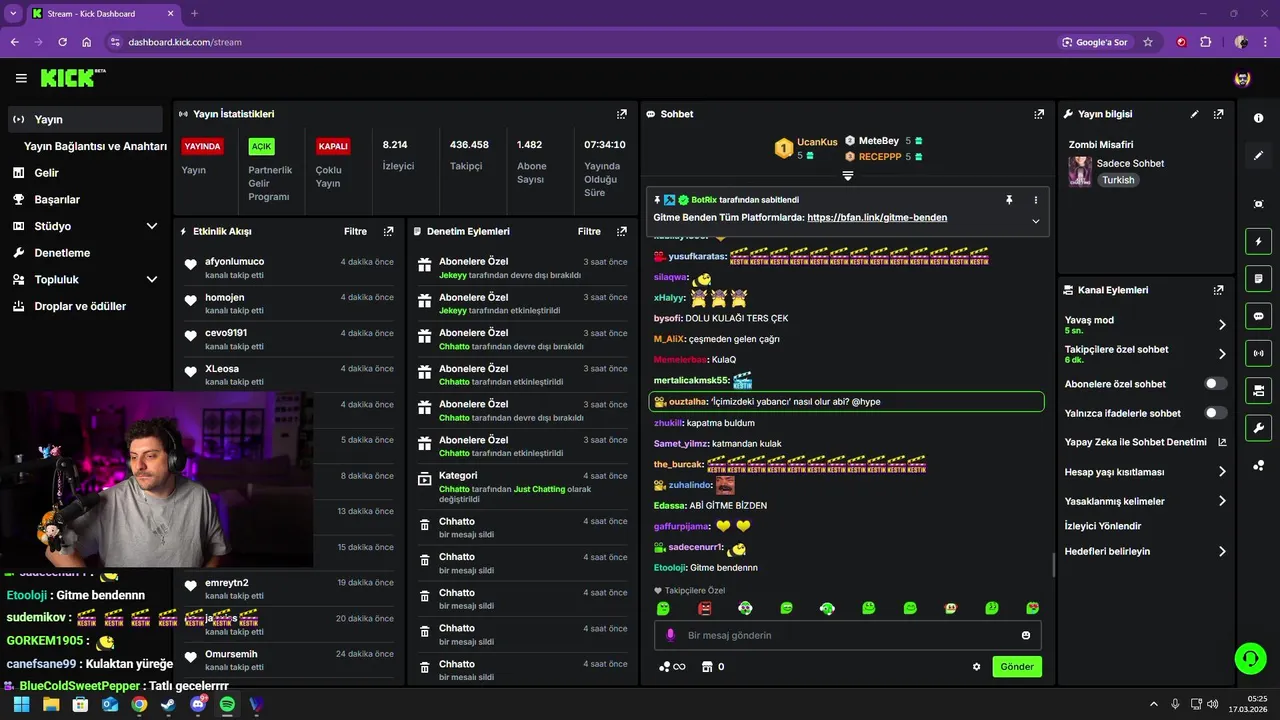The height and width of the screenshot is (720, 1280).
Task: Pop out the Yayın İstatistikleri panel
Action: pyautogui.click(x=622, y=114)
